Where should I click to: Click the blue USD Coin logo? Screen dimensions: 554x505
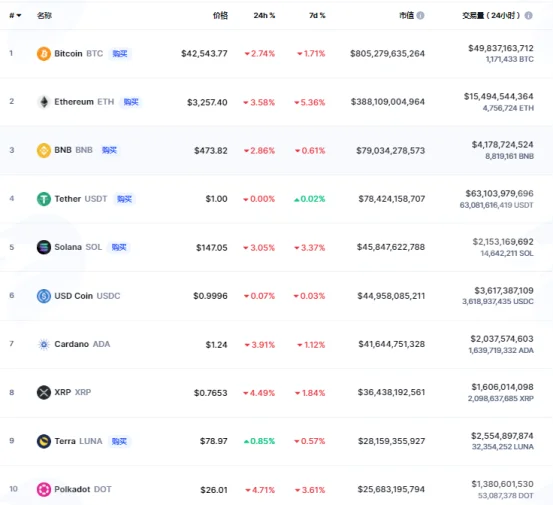(x=44, y=296)
